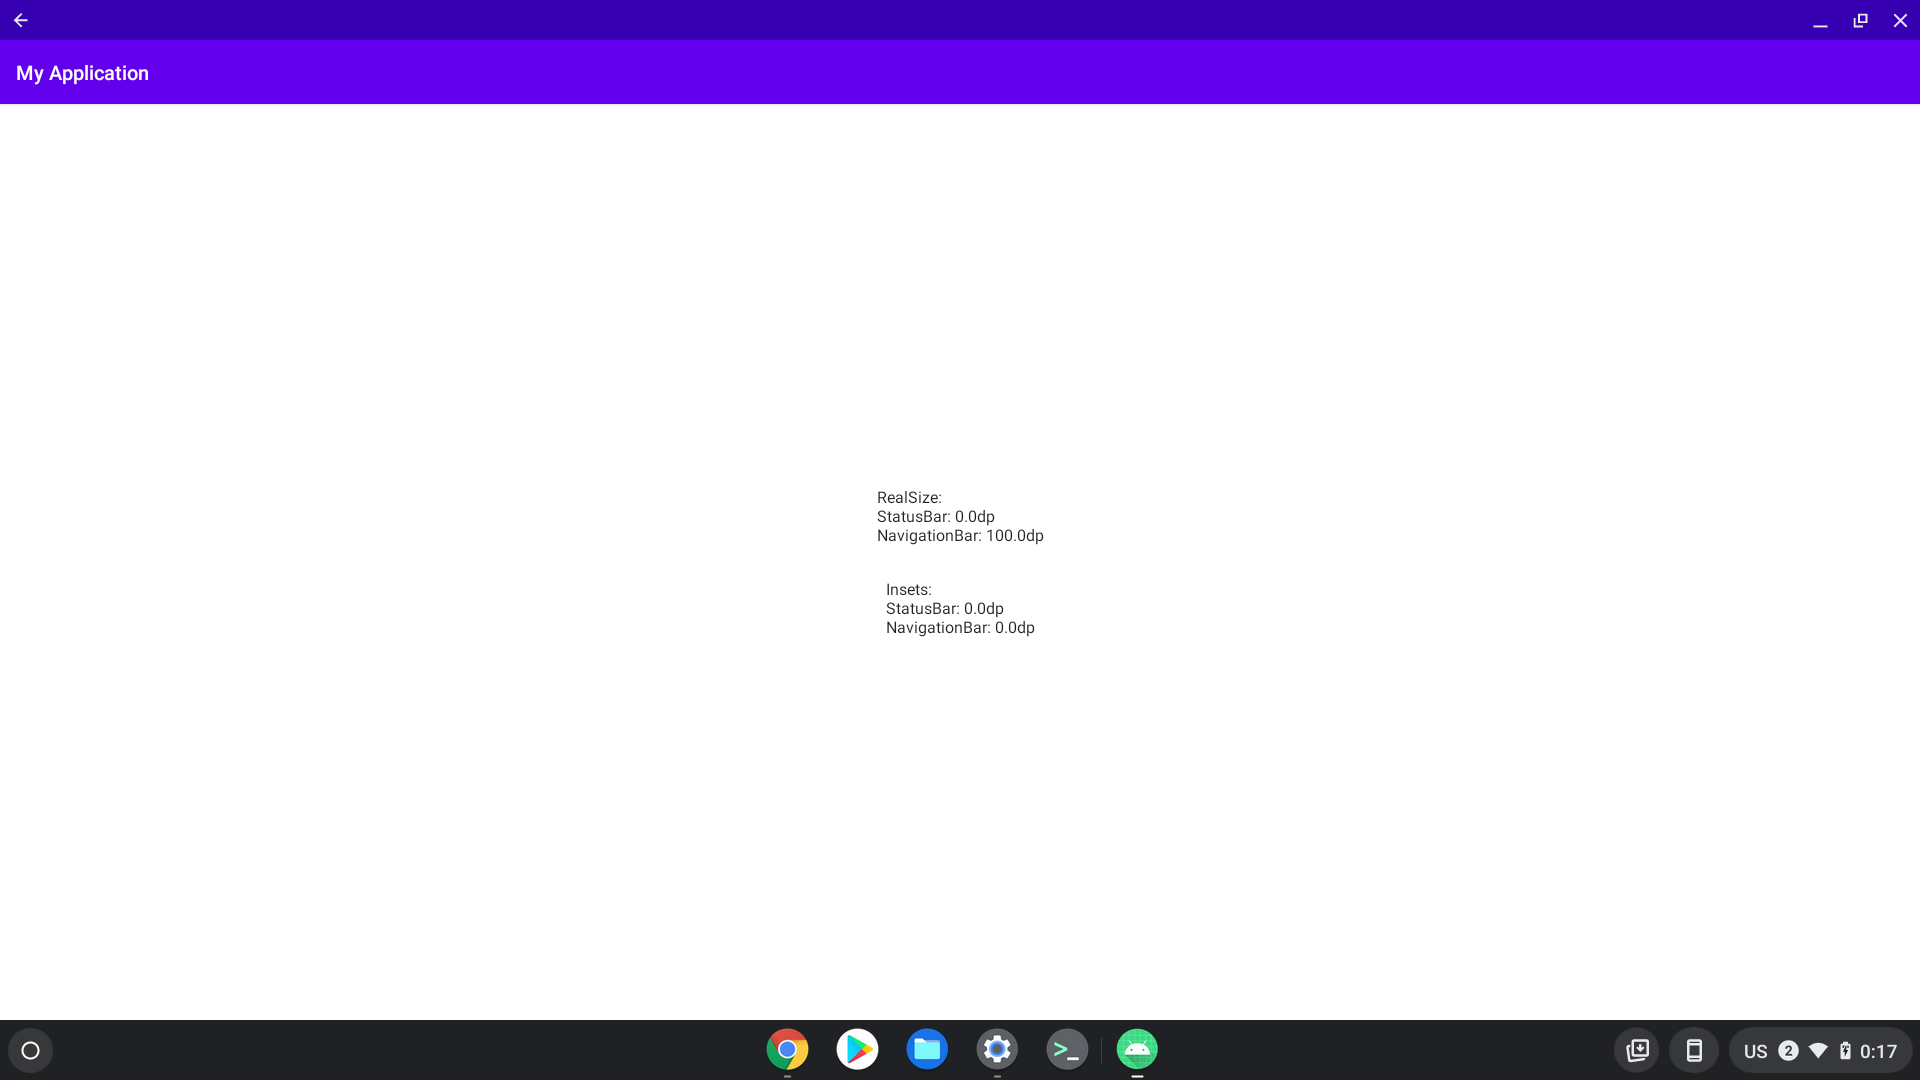Open the Files app in shelf

pos(927,1049)
